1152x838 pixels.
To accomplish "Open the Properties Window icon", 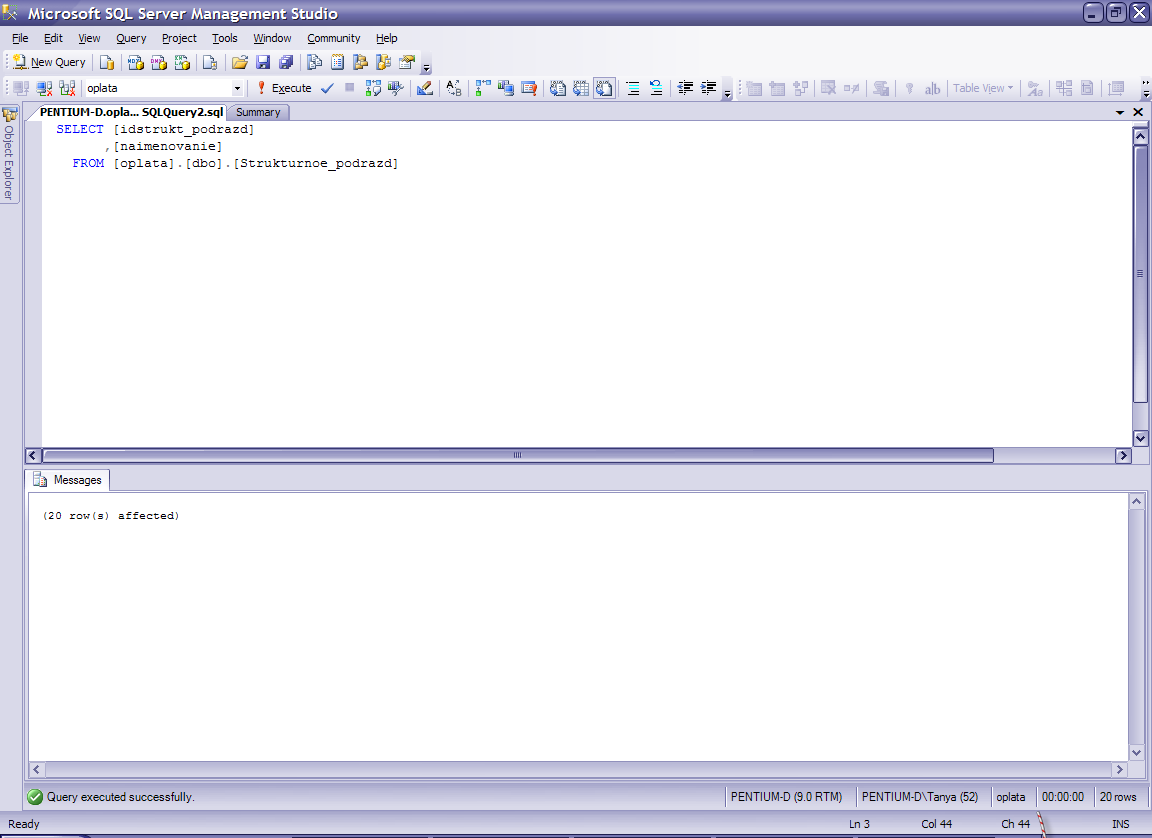I will tap(407, 62).
